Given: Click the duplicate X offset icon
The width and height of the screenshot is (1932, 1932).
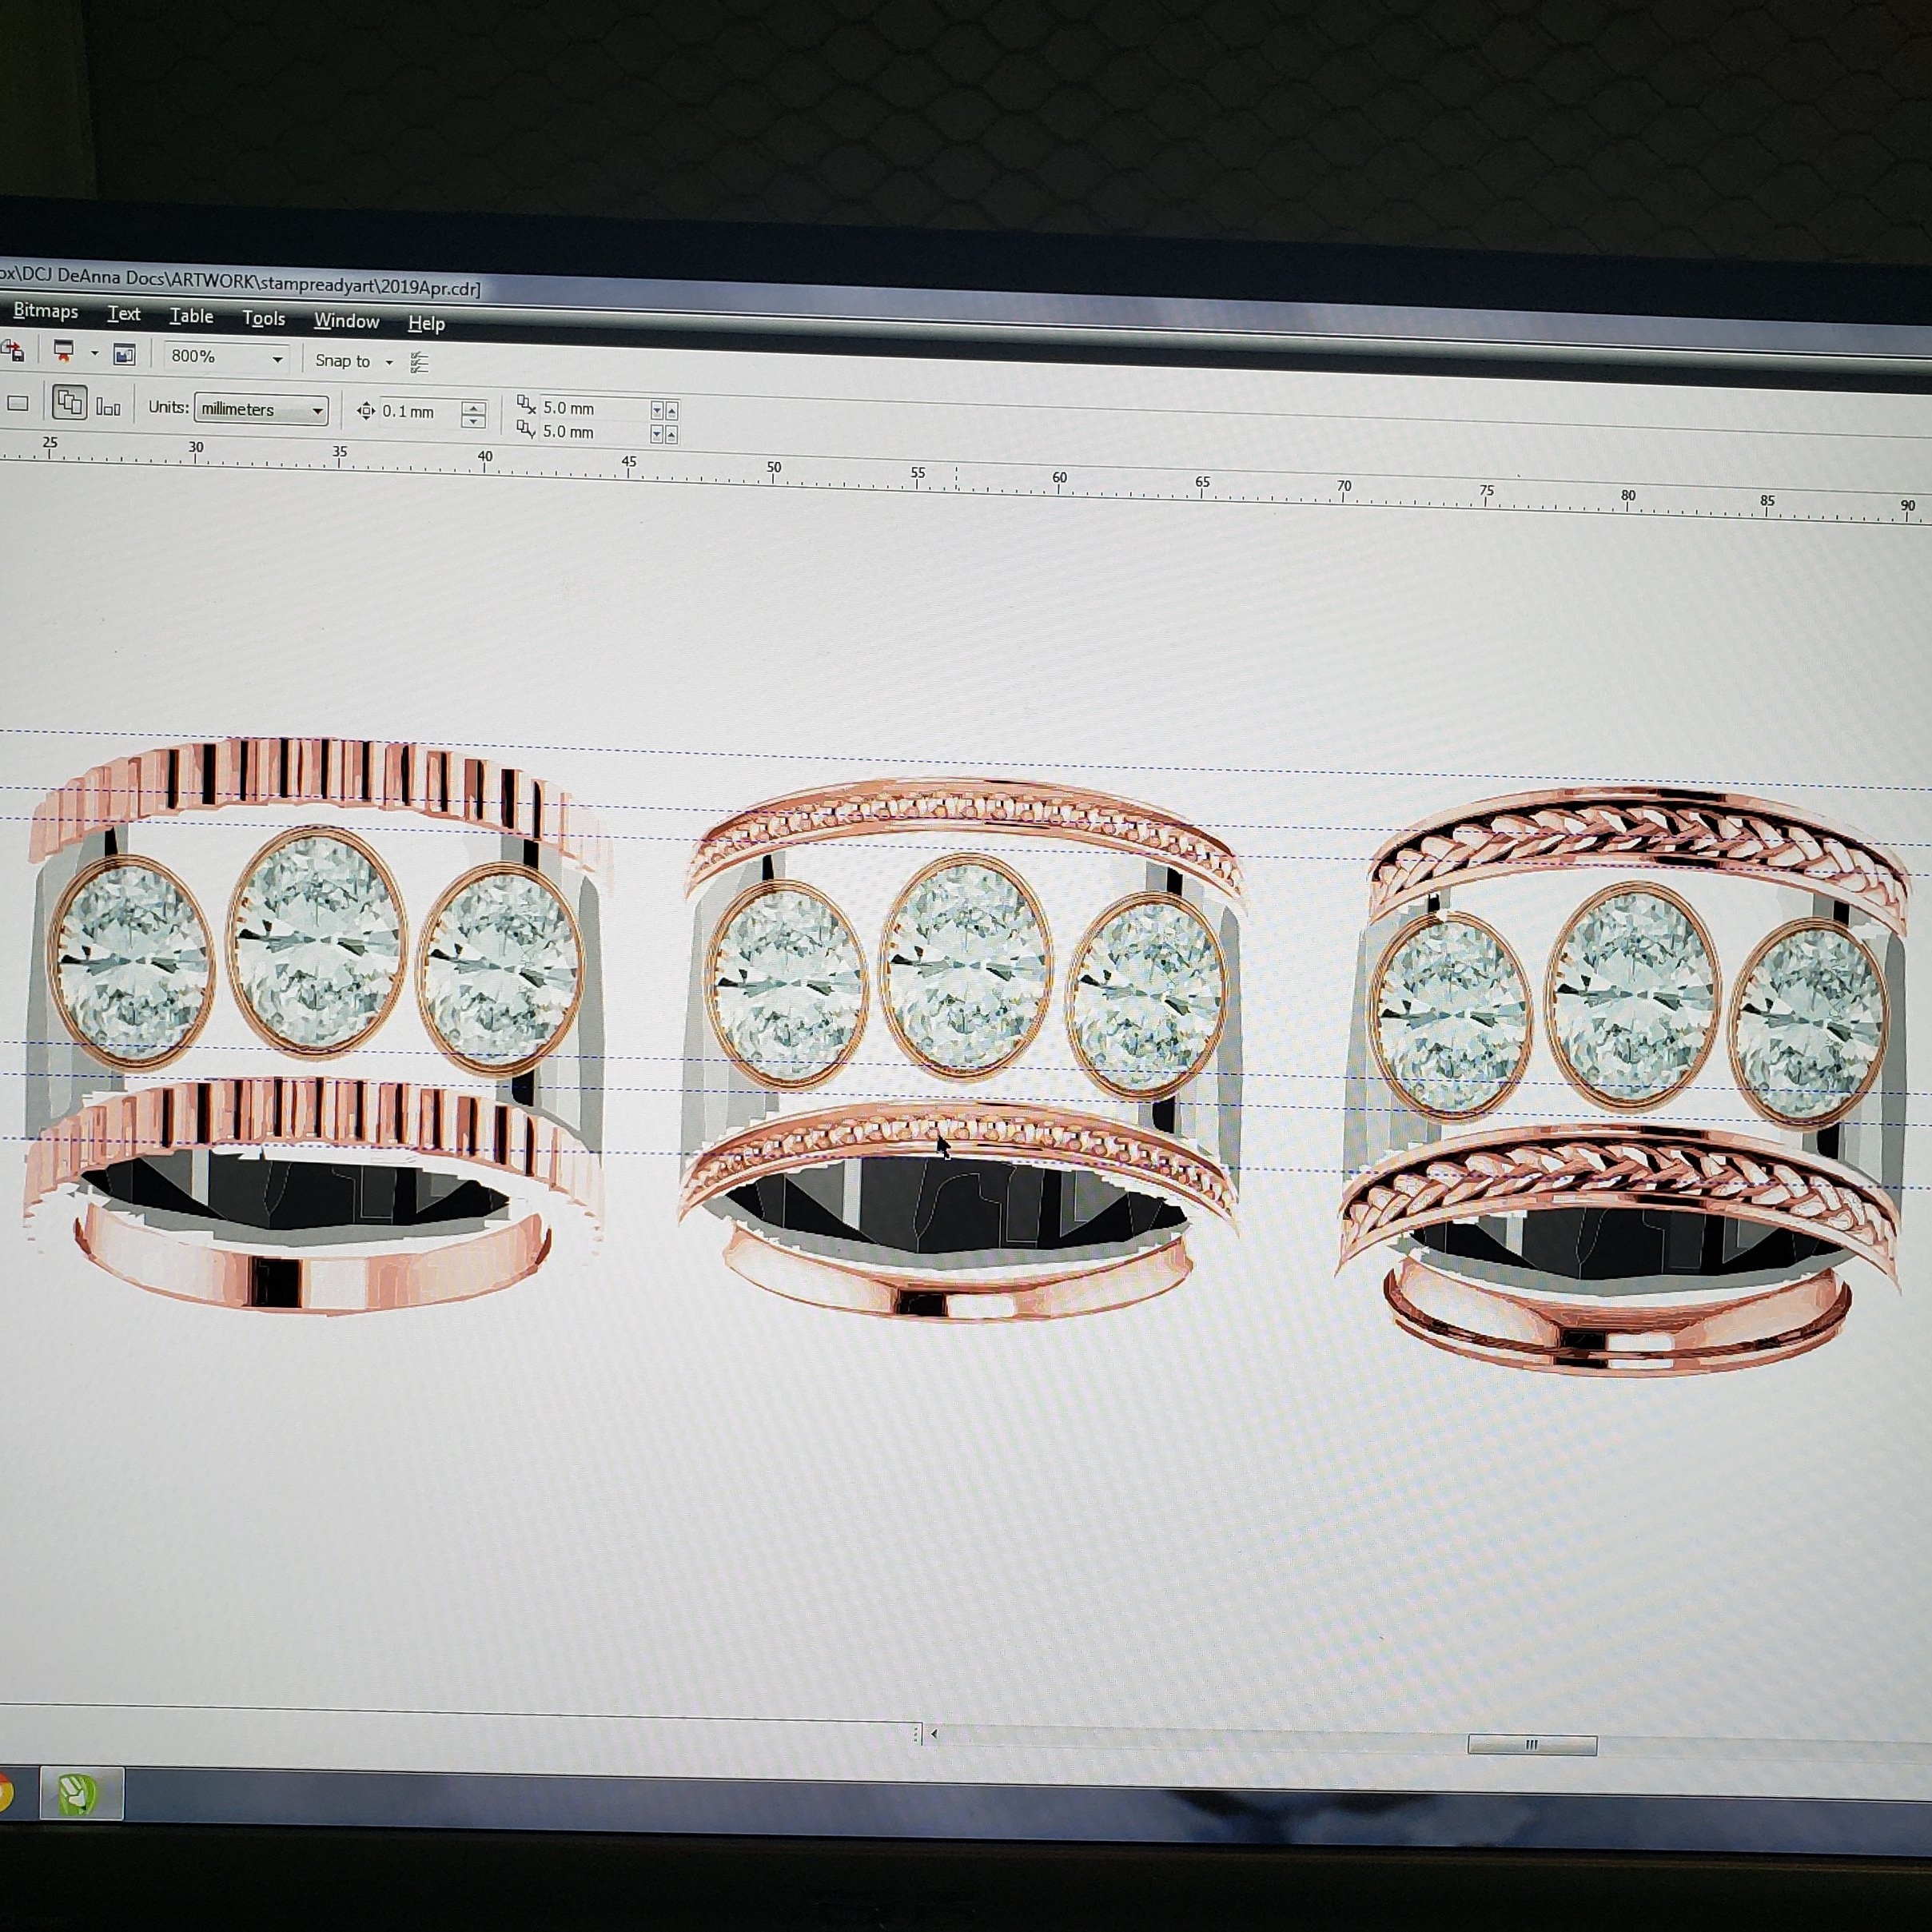Looking at the screenshot, I should pos(526,404).
